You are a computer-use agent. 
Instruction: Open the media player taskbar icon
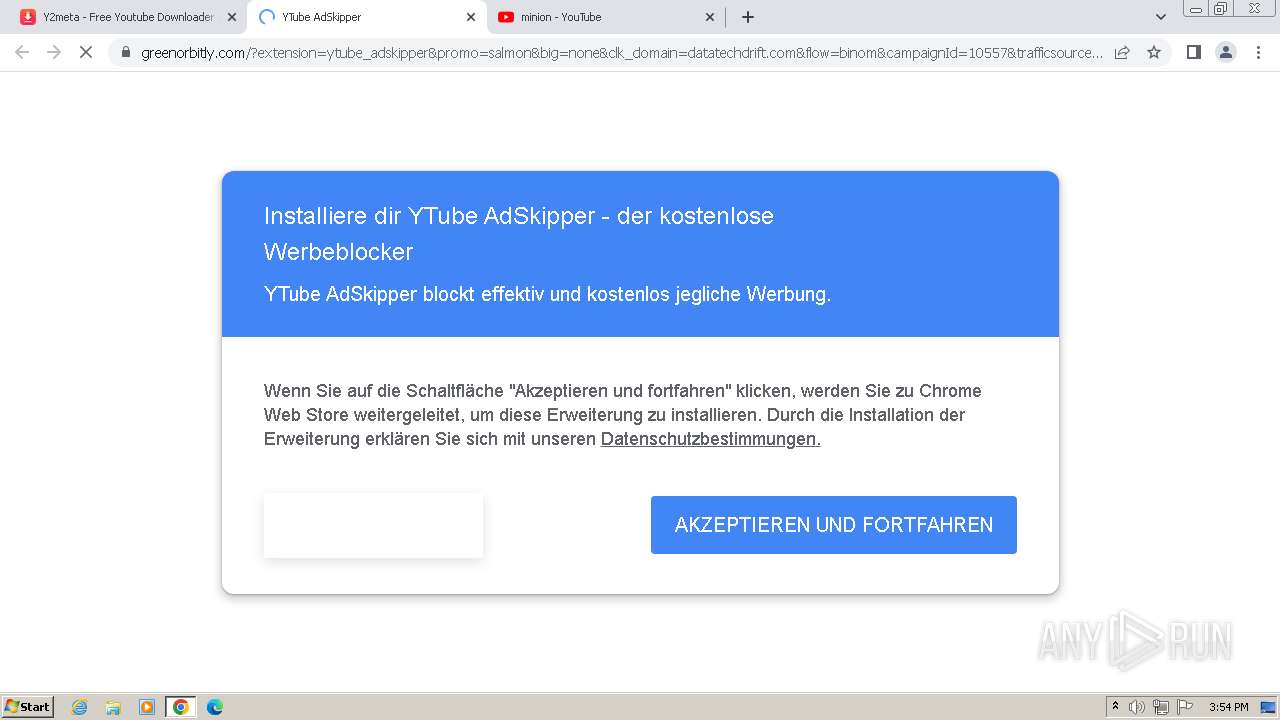[147, 707]
